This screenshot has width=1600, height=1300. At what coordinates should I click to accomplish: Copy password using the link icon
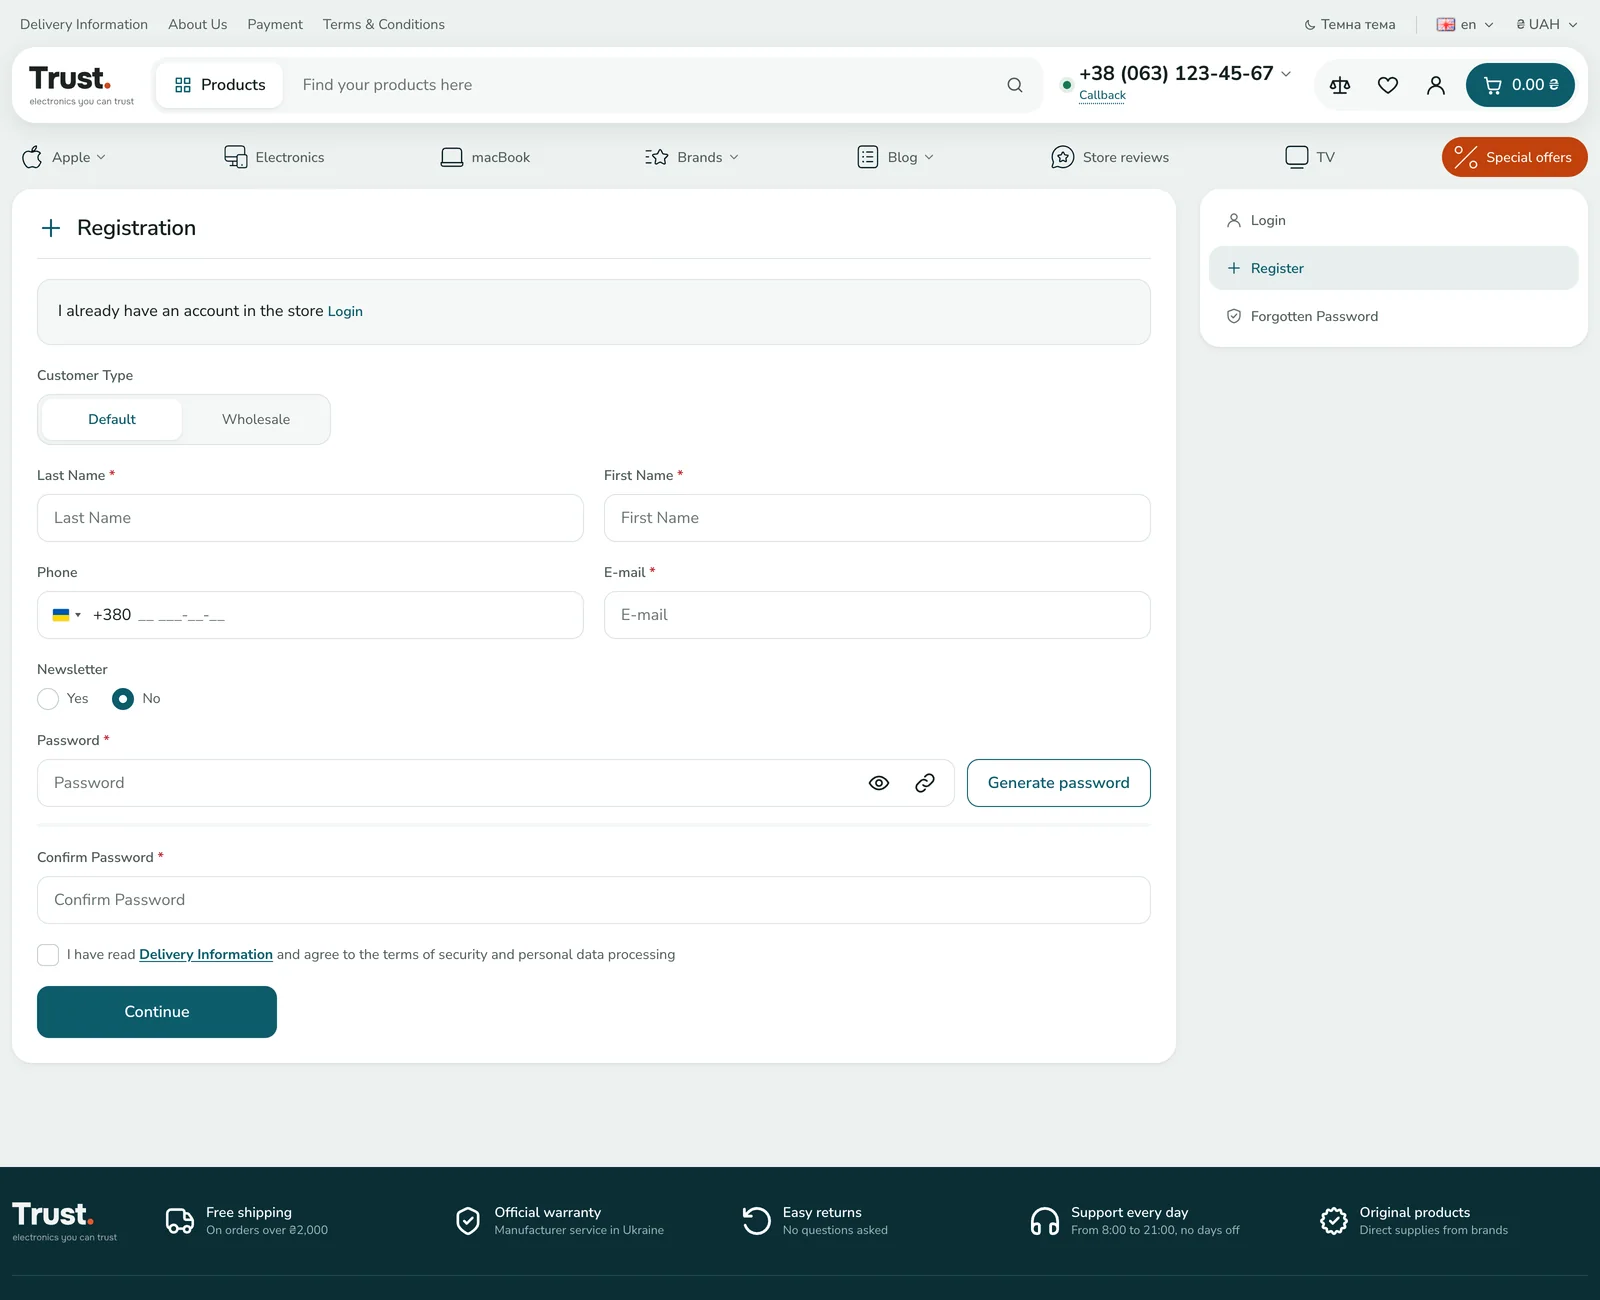925,783
